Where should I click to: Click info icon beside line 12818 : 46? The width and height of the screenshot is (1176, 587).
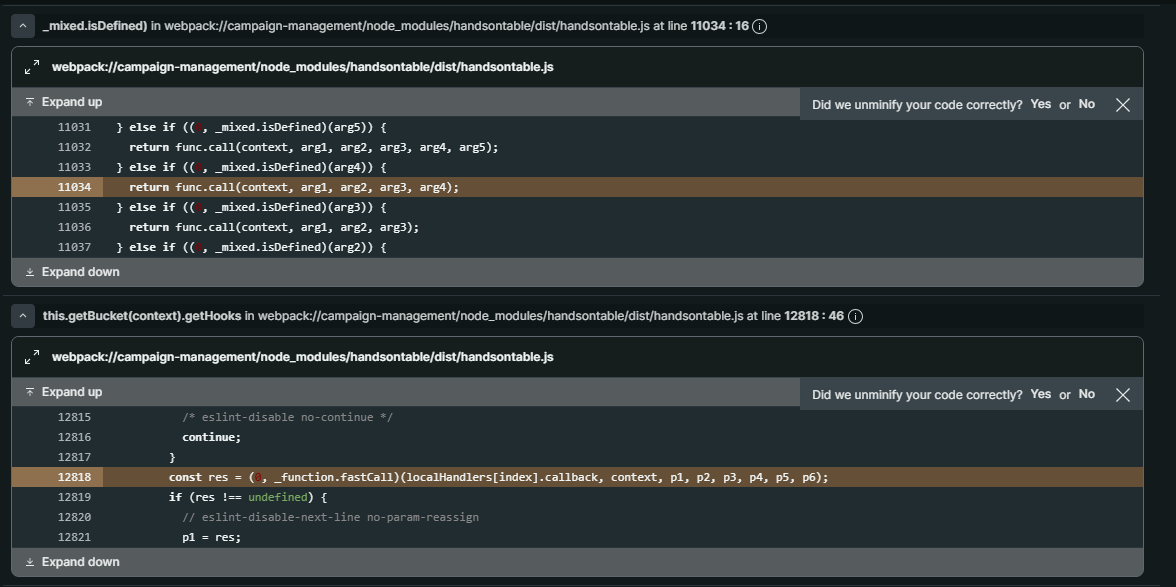click(855, 317)
